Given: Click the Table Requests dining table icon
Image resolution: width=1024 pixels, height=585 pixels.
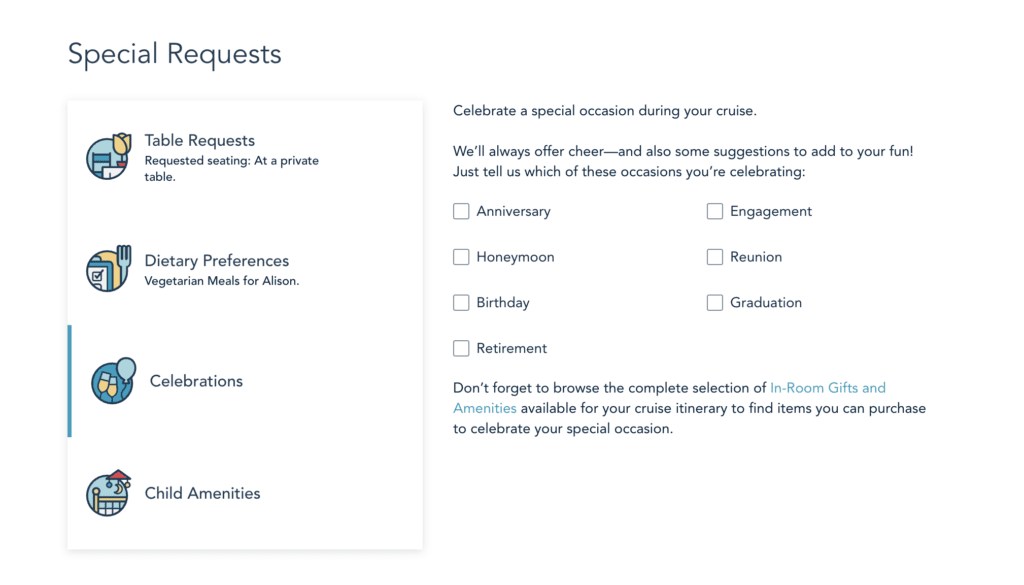Looking at the screenshot, I should [108, 156].
